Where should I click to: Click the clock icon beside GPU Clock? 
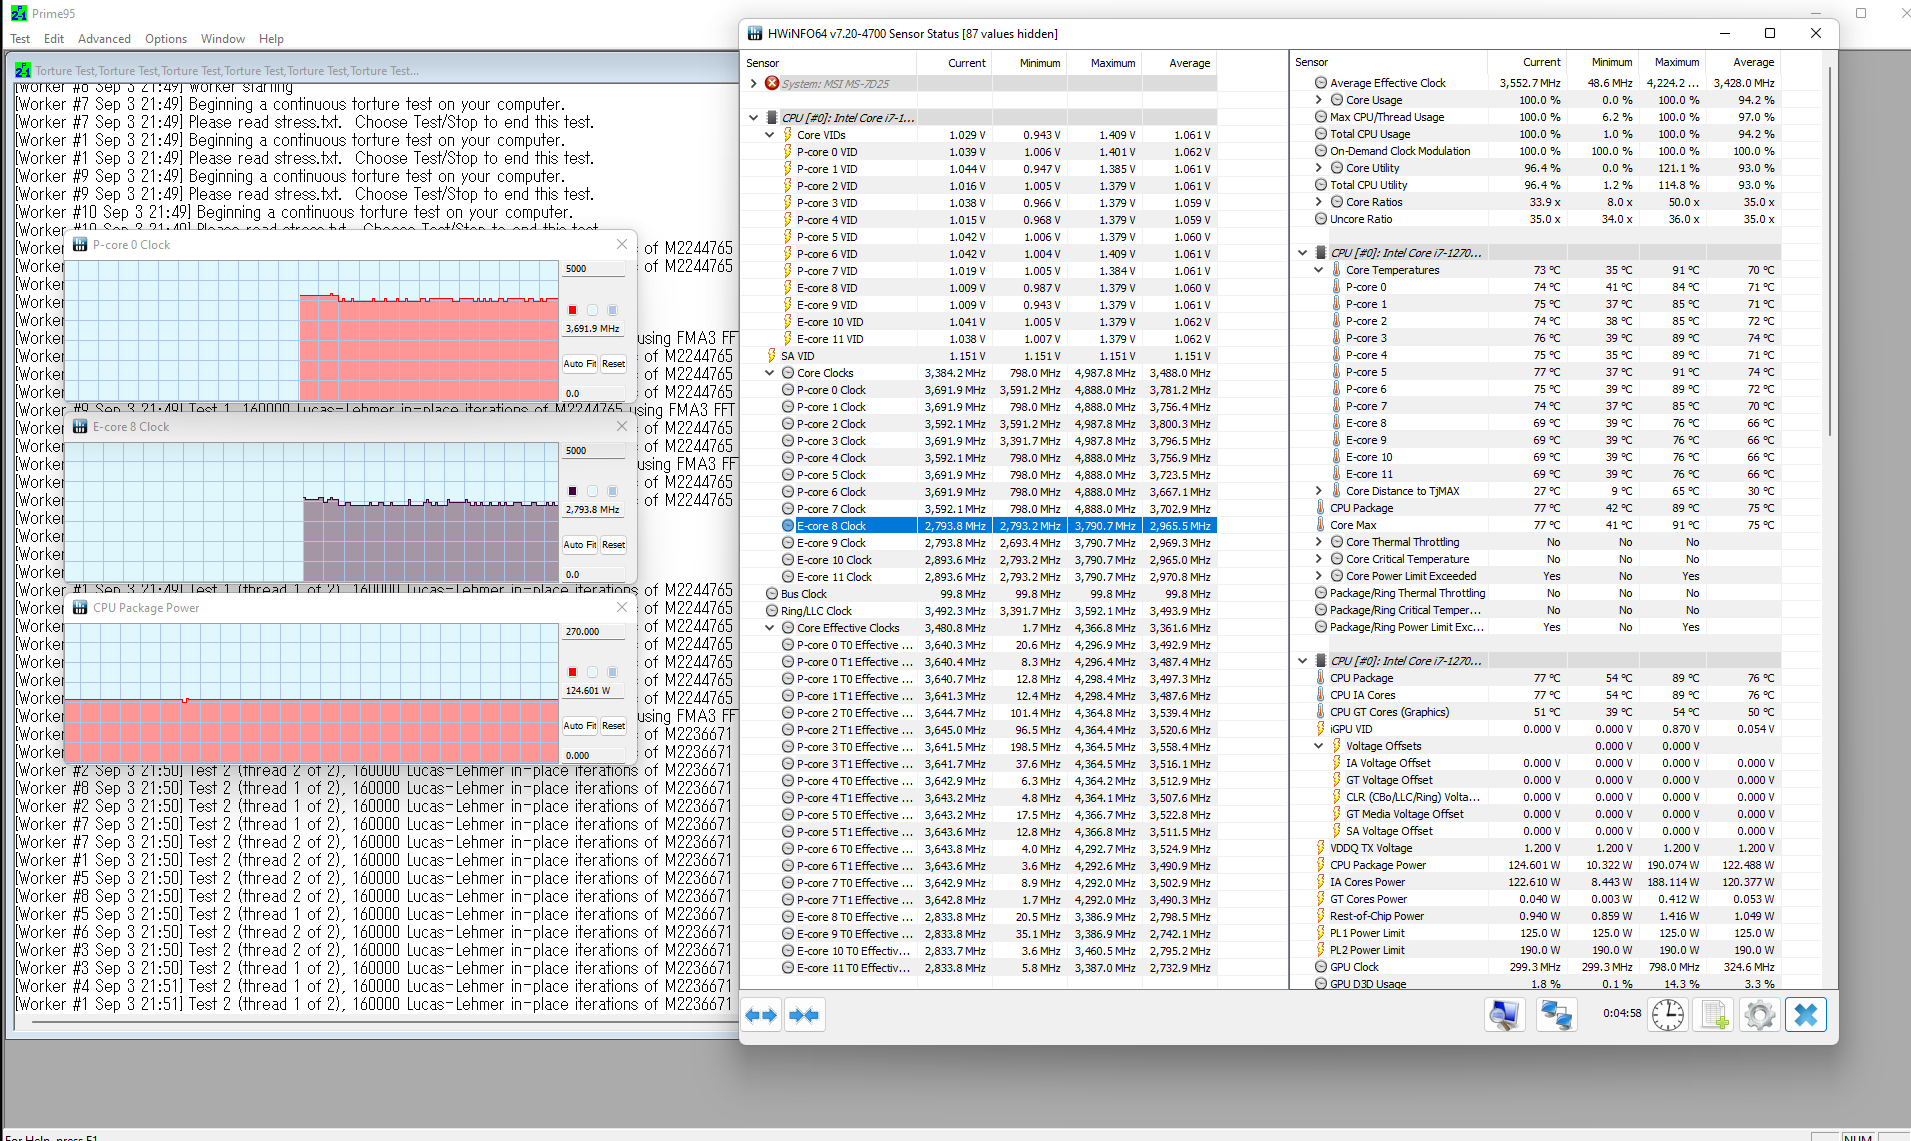coord(1321,967)
